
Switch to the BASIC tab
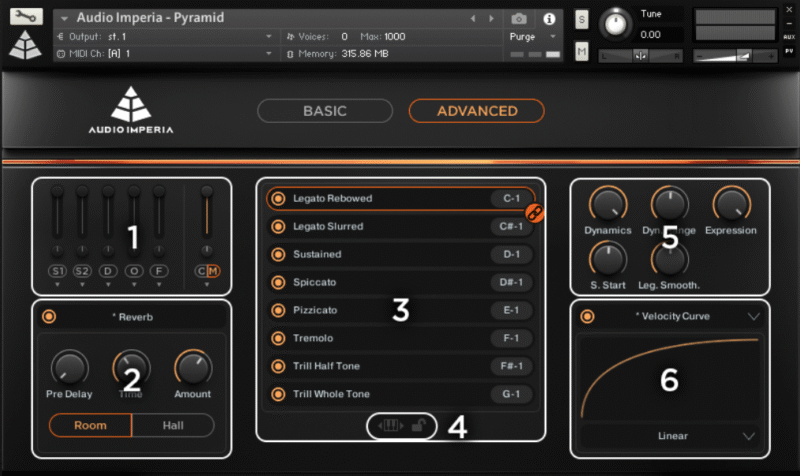325,111
